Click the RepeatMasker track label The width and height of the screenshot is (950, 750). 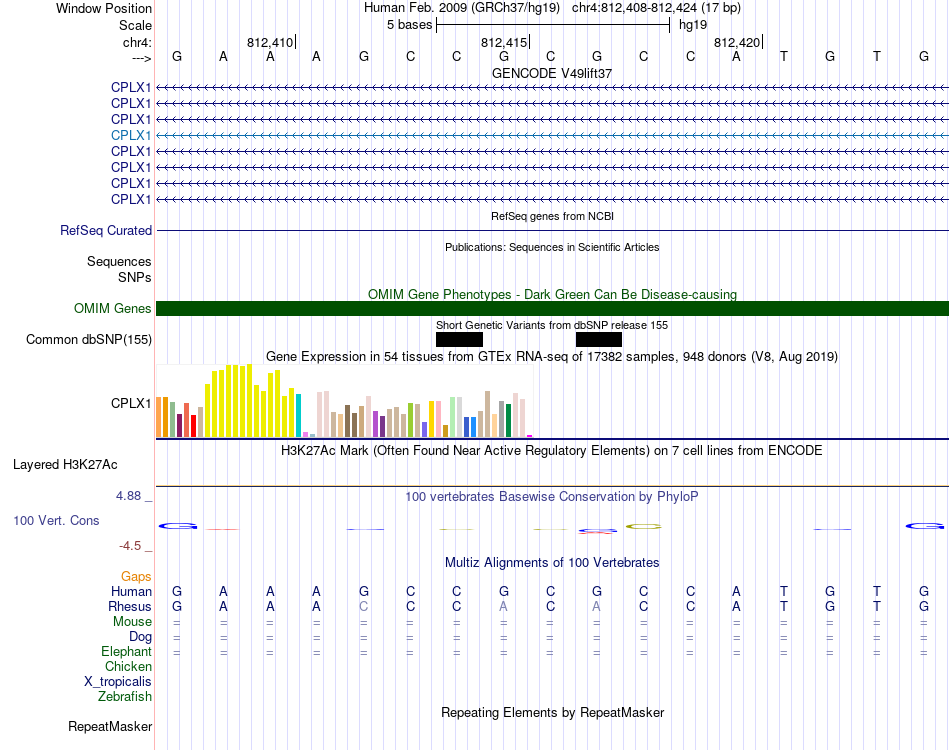[110, 726]
